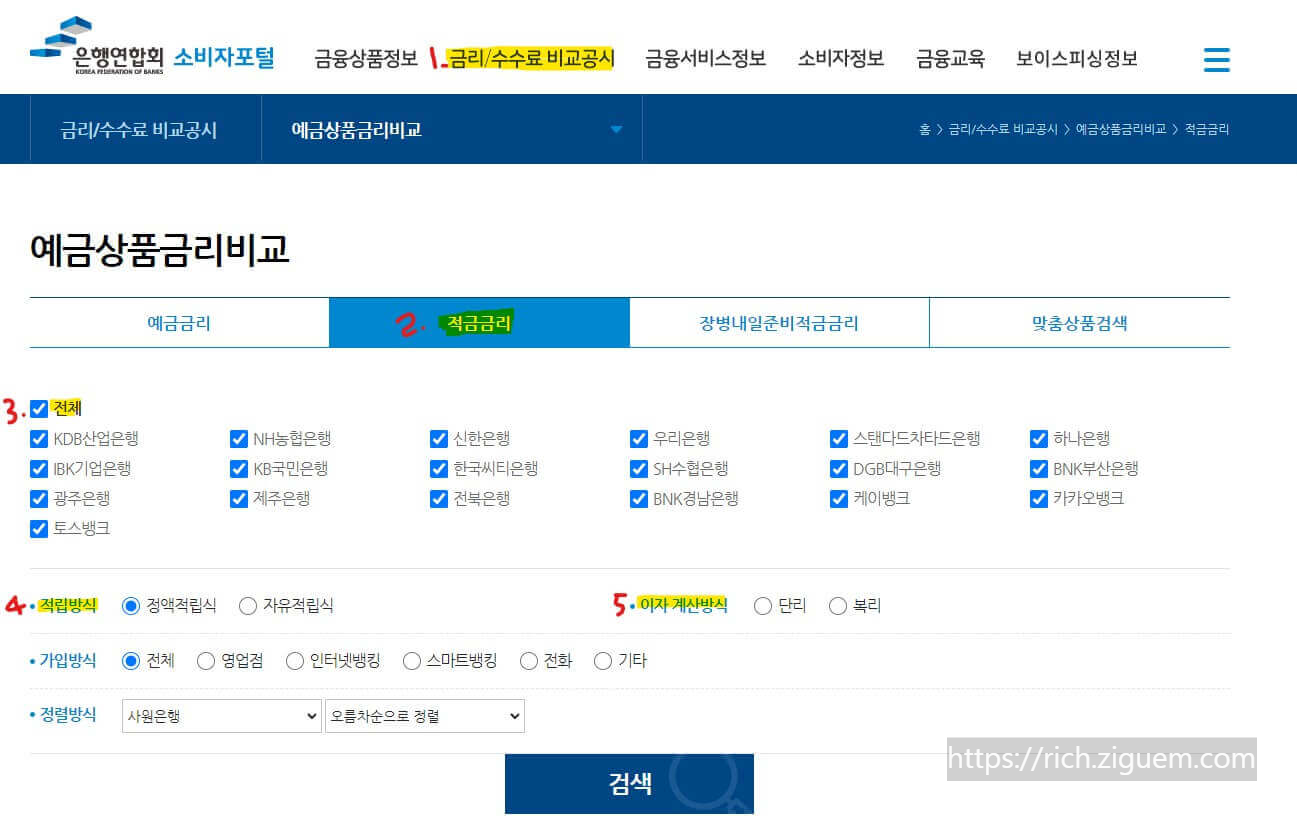Image resolution: width=1297 pixels, height=821 pixels.
Task: Uncheck the 신한은행 checkbox
Action: (x=439, y=438)
